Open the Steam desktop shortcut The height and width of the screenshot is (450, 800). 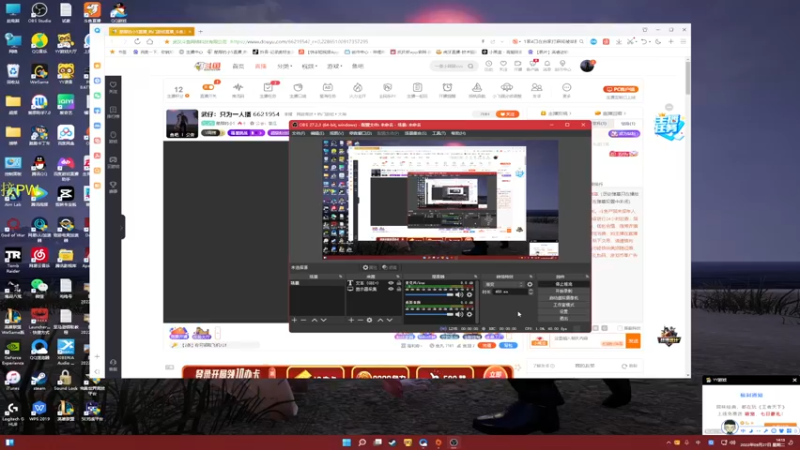(x=39, y=380)
